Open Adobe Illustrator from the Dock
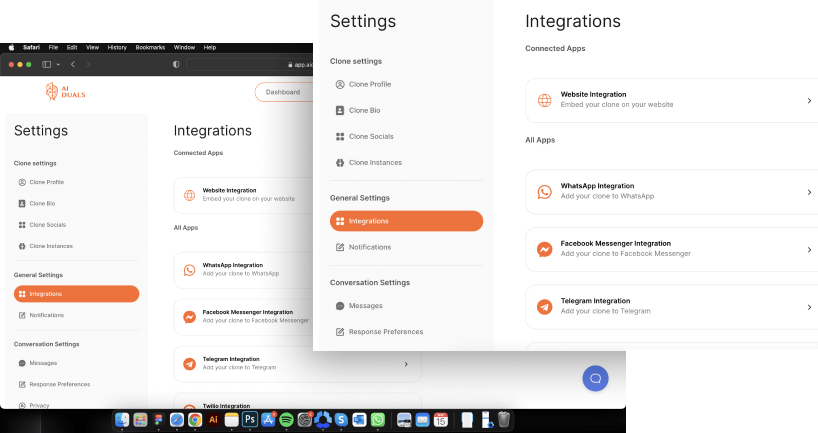818x433 pixels. [x=213, y=419]
